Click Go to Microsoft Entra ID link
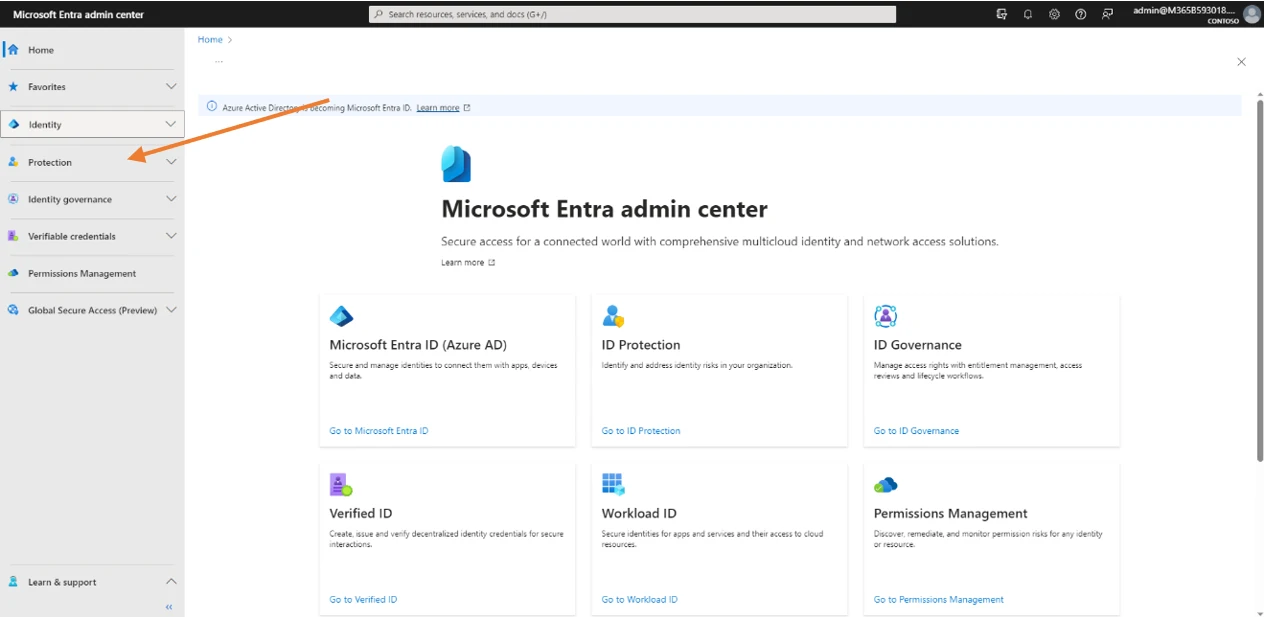Image resolution: width=1265 pixels, height=617 pixels. point(379,431)
